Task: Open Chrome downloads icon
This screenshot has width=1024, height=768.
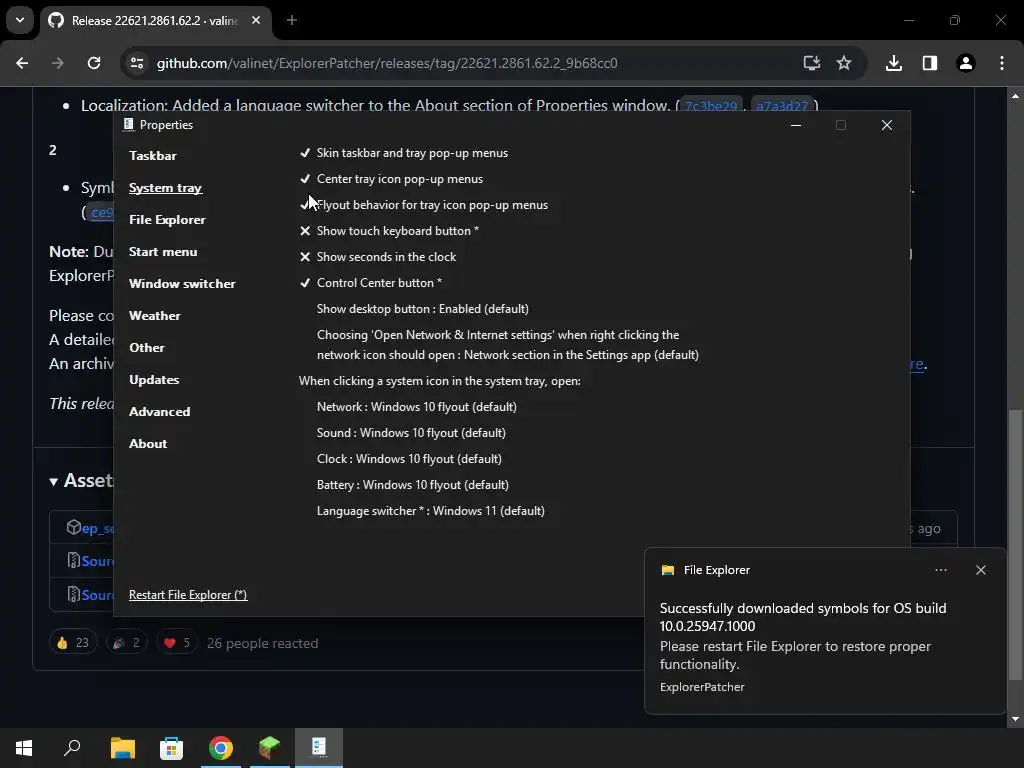Action: 894,63
